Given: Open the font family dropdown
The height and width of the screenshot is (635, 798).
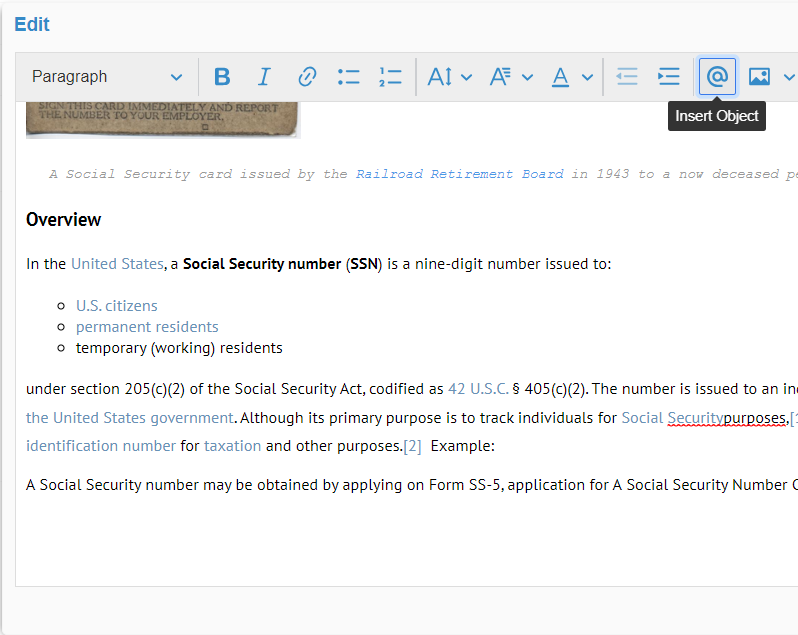Looking at the screenshot, I should point(510,77).
